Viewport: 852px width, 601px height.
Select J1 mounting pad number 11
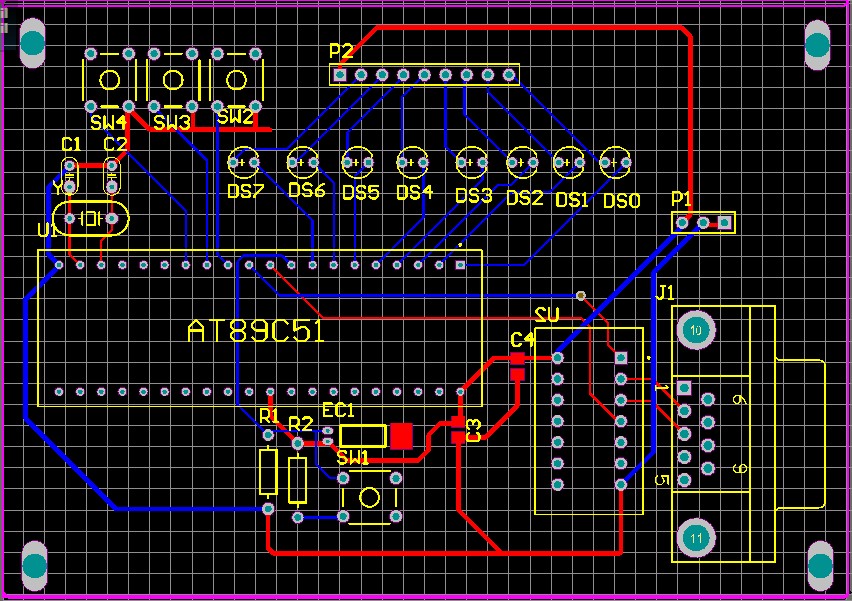tap(696, 538)
